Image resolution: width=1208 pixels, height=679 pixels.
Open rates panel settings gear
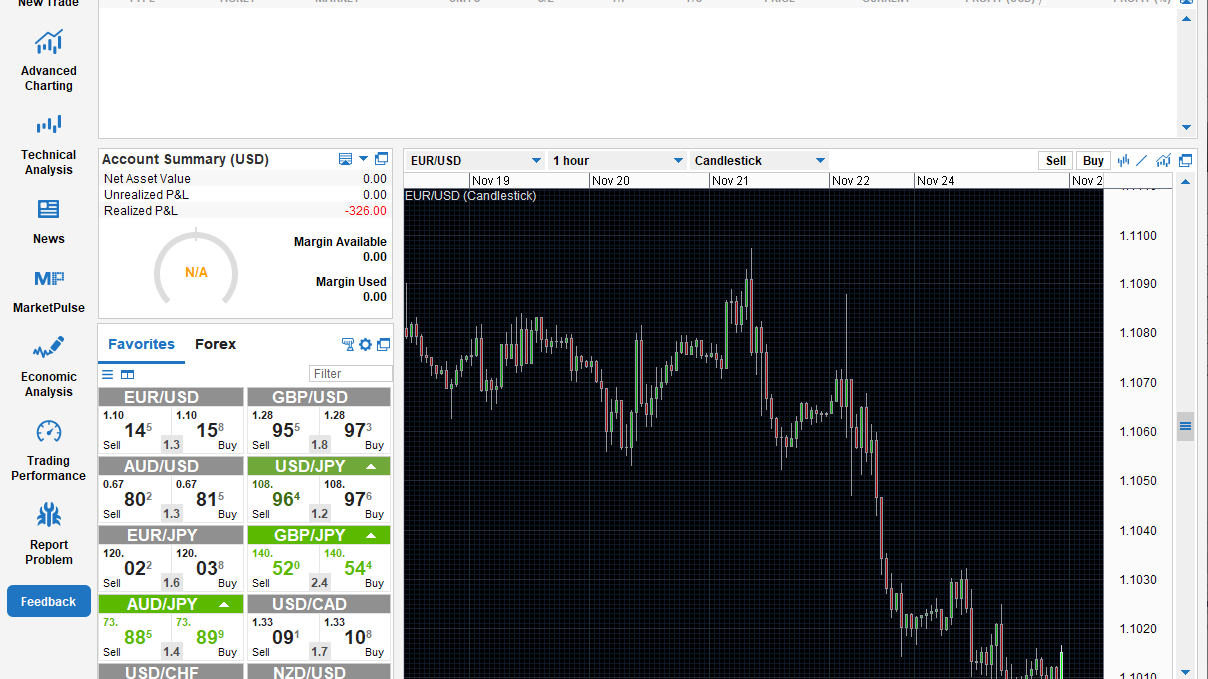[x=365, y=344]
